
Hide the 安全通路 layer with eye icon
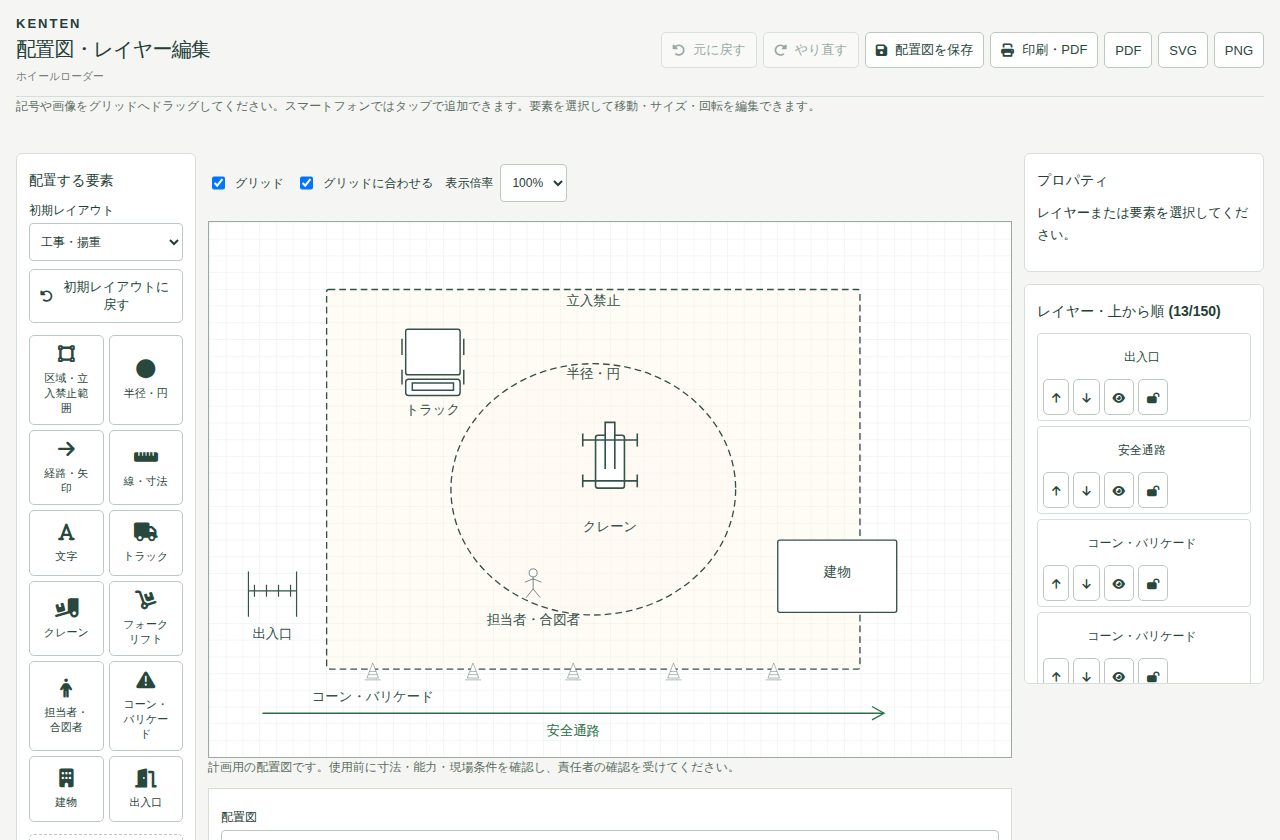coord(1119,490)
